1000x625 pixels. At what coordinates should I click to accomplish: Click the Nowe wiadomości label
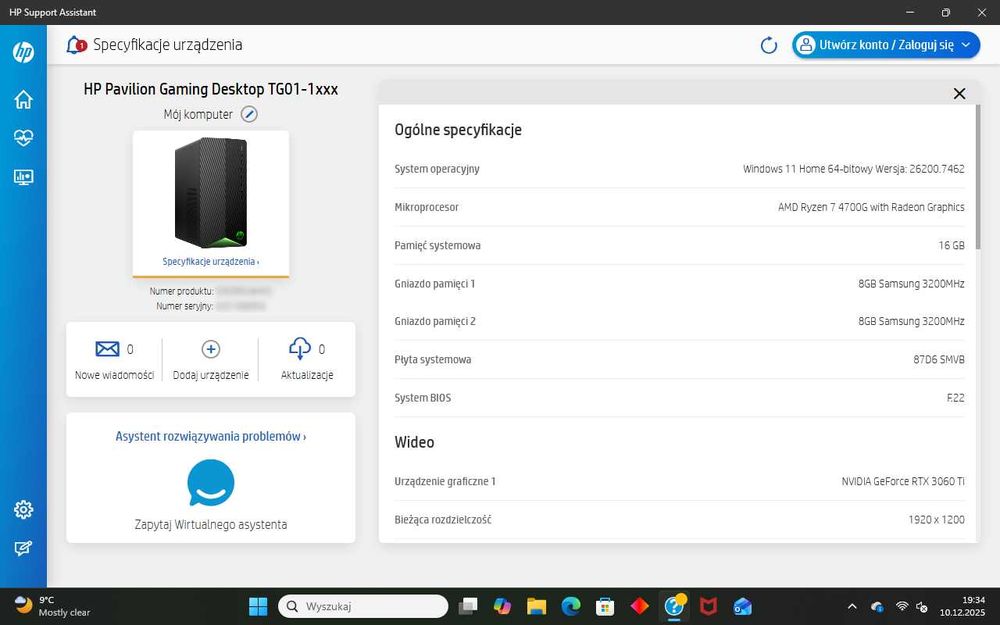(x=114, y=375)
